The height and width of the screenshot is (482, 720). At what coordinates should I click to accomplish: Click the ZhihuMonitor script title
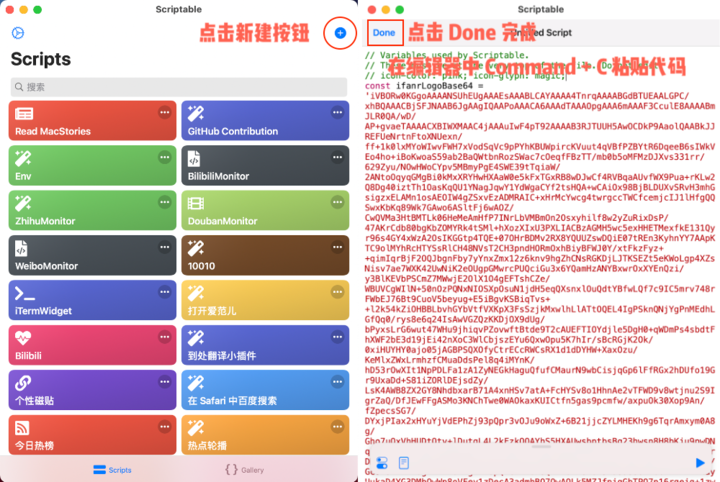click(x=45, y=221)
